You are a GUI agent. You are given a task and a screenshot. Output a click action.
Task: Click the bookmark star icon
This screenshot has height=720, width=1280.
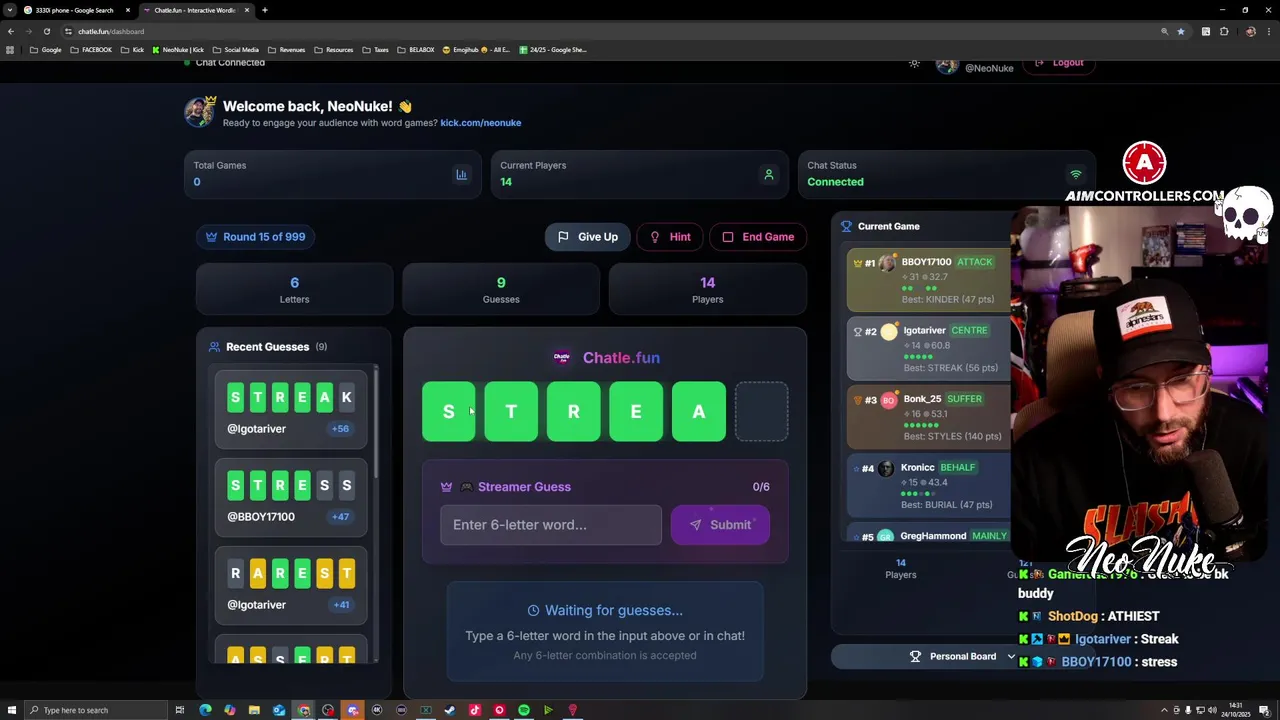click(x=1181, y=31)
